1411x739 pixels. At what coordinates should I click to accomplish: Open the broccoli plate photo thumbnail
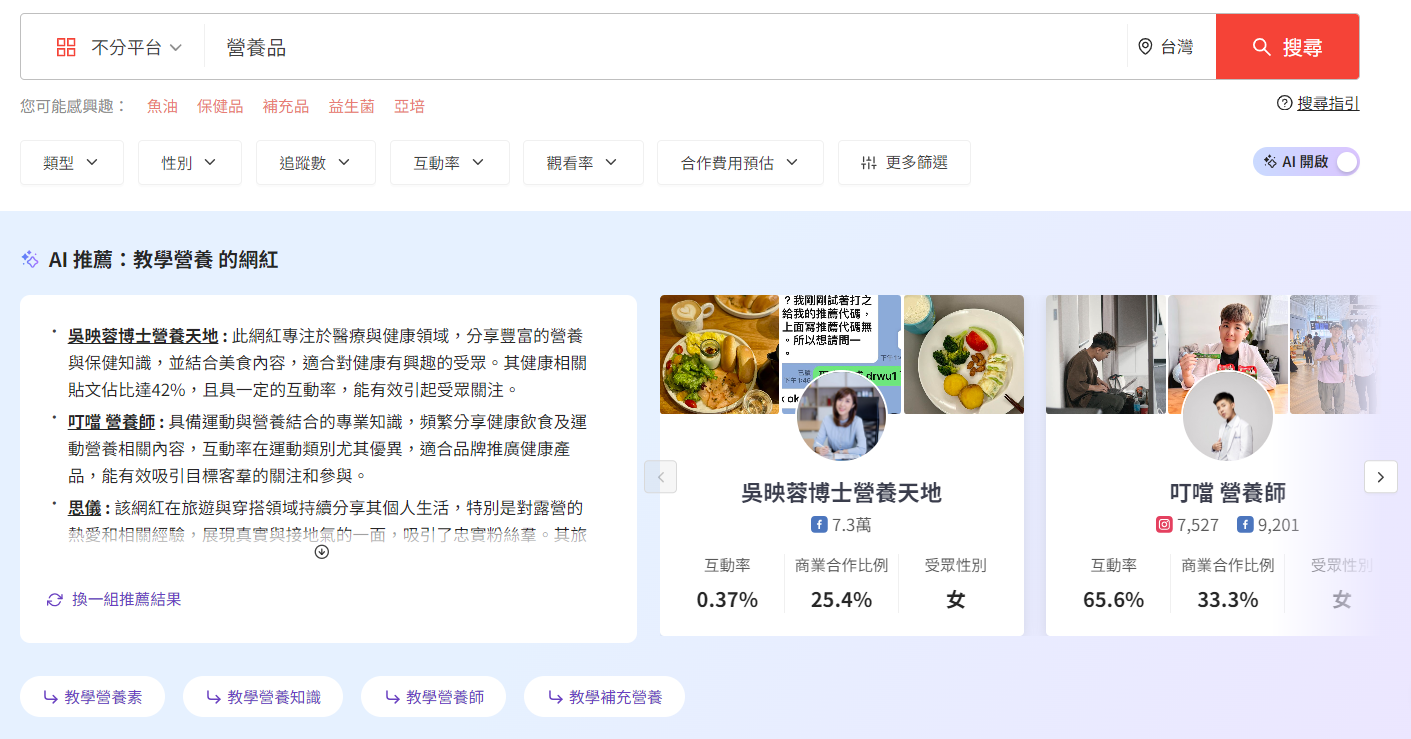(964, 354)
